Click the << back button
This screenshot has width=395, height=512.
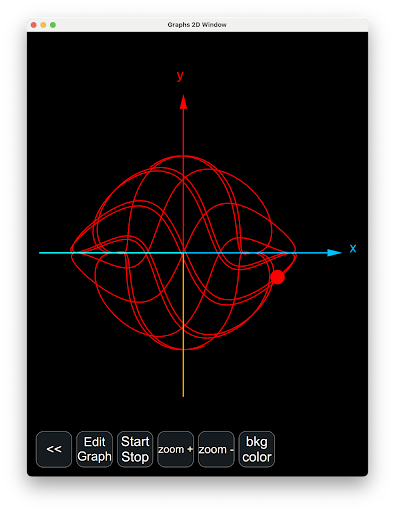point(54,449)
